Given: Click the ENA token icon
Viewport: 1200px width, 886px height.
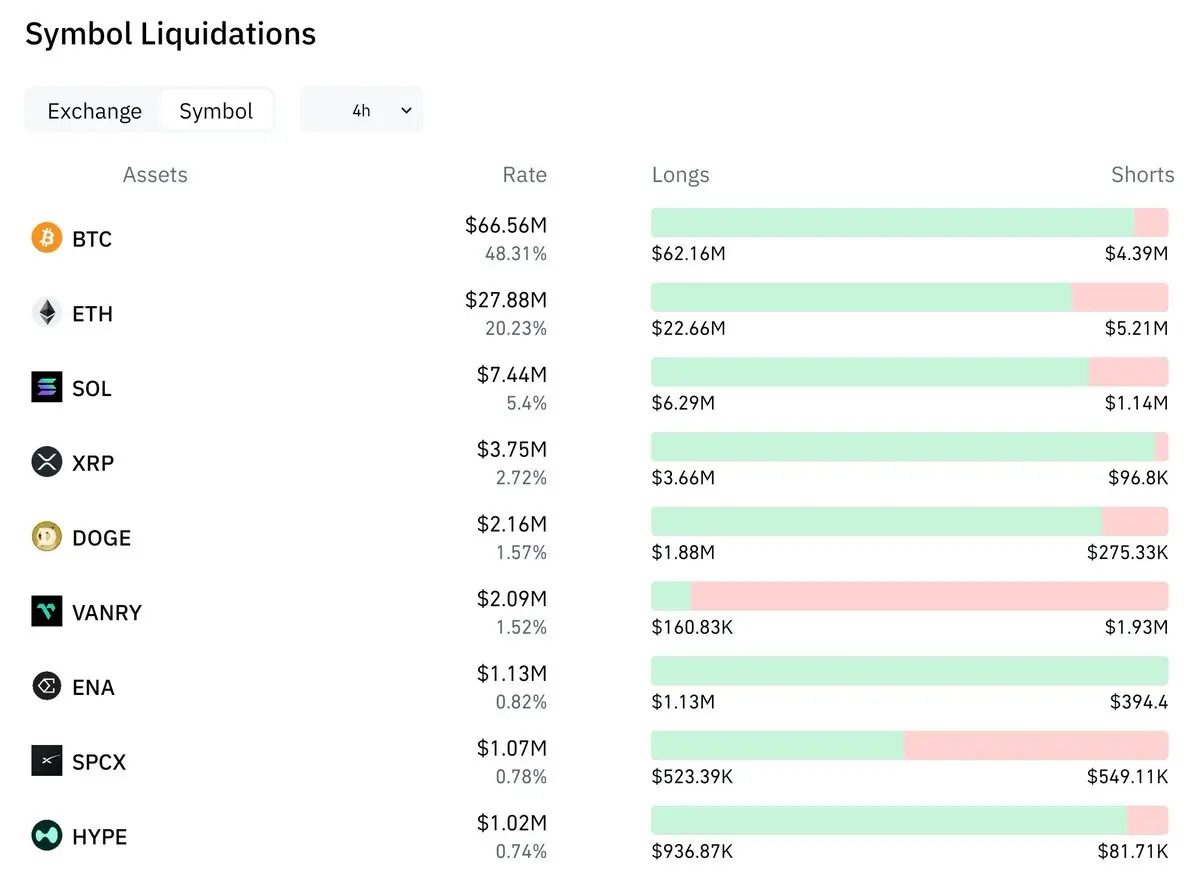Looking at the screenshot, I should (x=47, y=686).
